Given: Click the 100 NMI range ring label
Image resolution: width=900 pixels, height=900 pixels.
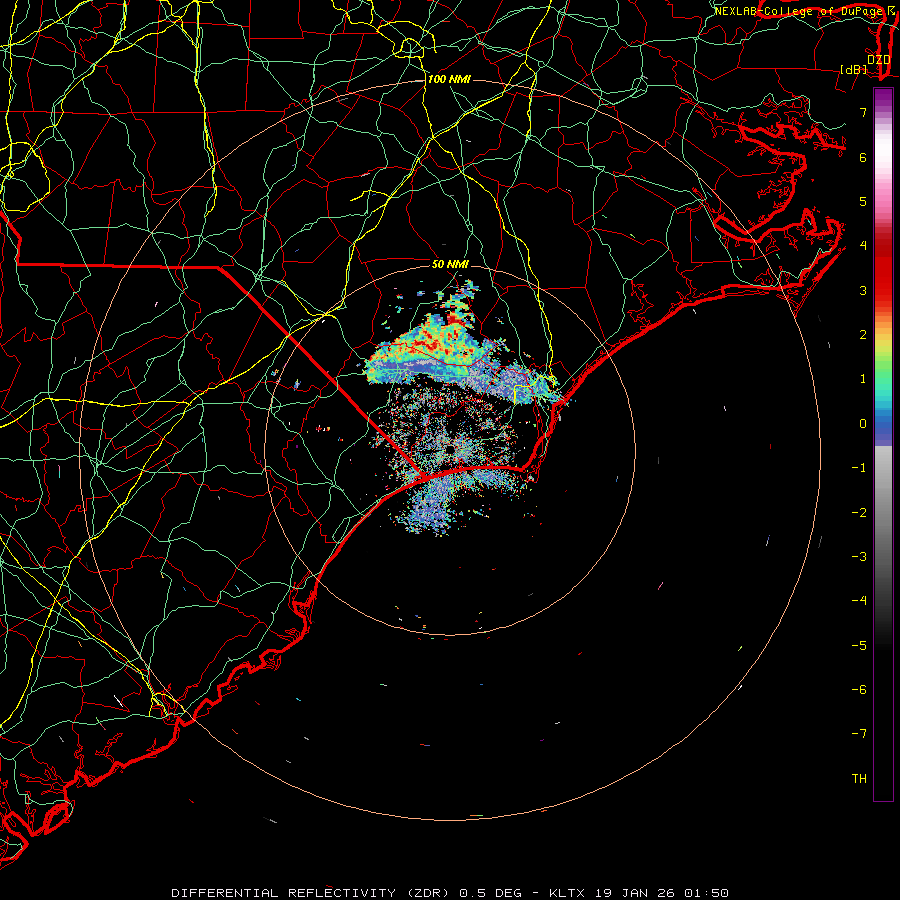Looking at the screenshot, I should [449, 79].
